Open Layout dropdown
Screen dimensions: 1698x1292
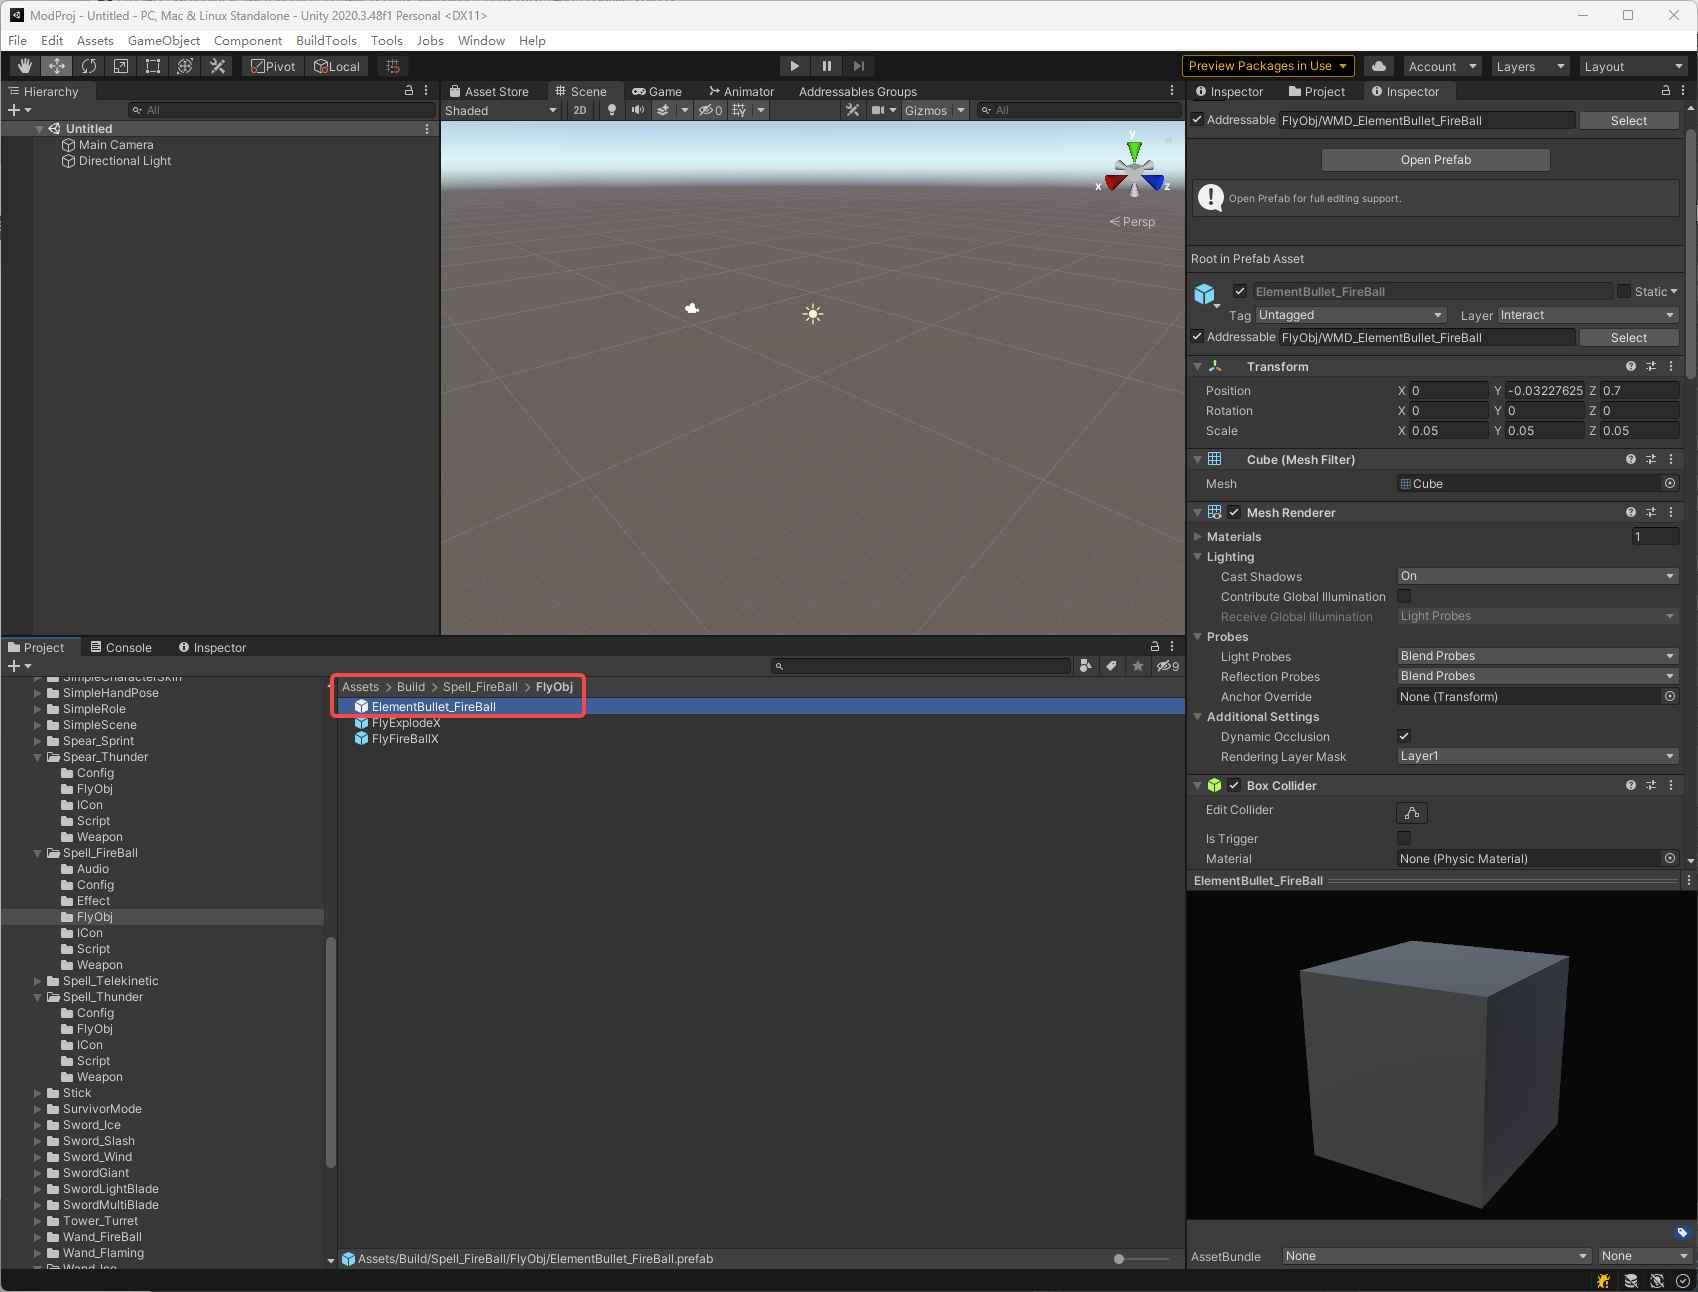pos(1634,66)
